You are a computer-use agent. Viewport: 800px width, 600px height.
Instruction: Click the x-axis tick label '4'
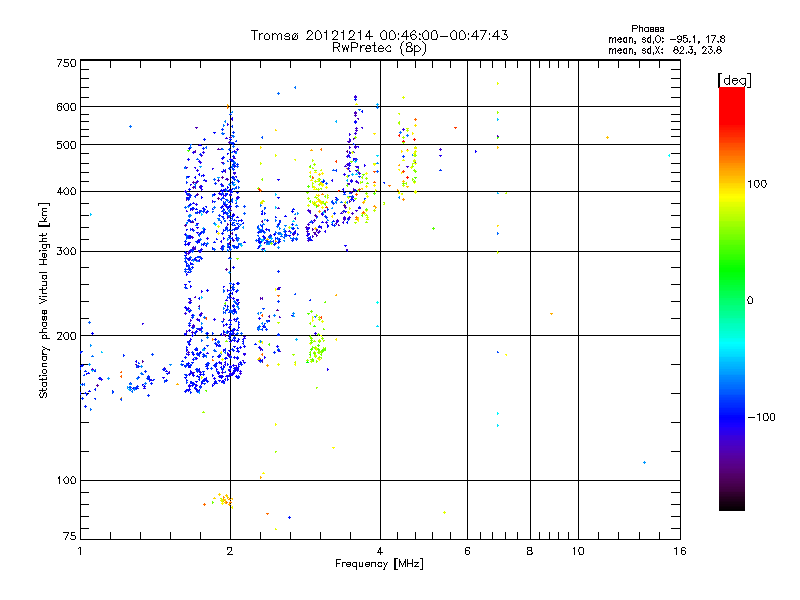point(380,551)
